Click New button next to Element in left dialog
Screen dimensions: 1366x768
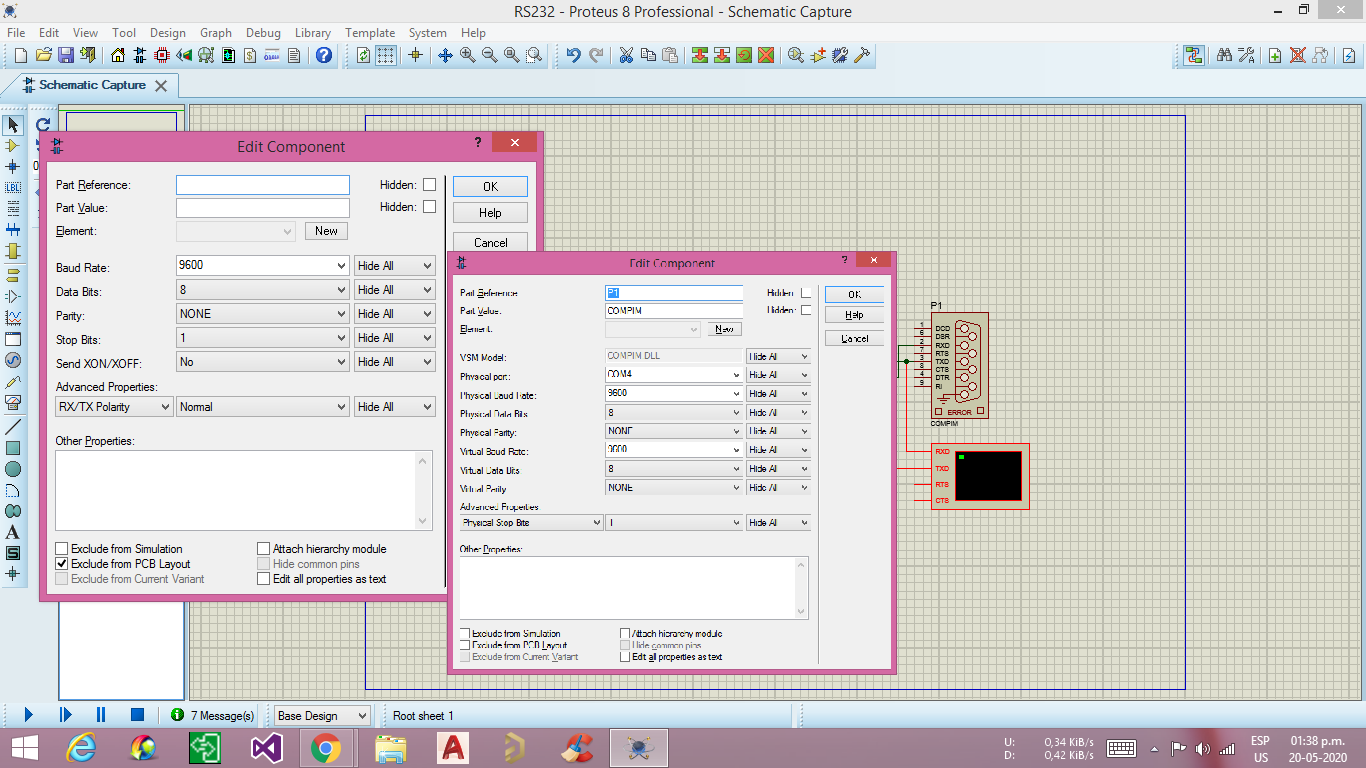[326, 231]
